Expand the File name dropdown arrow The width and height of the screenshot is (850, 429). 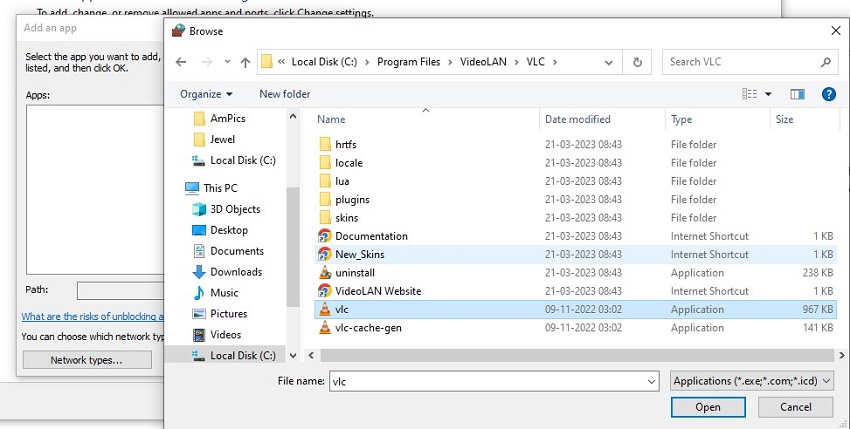[x=652, y=382]
